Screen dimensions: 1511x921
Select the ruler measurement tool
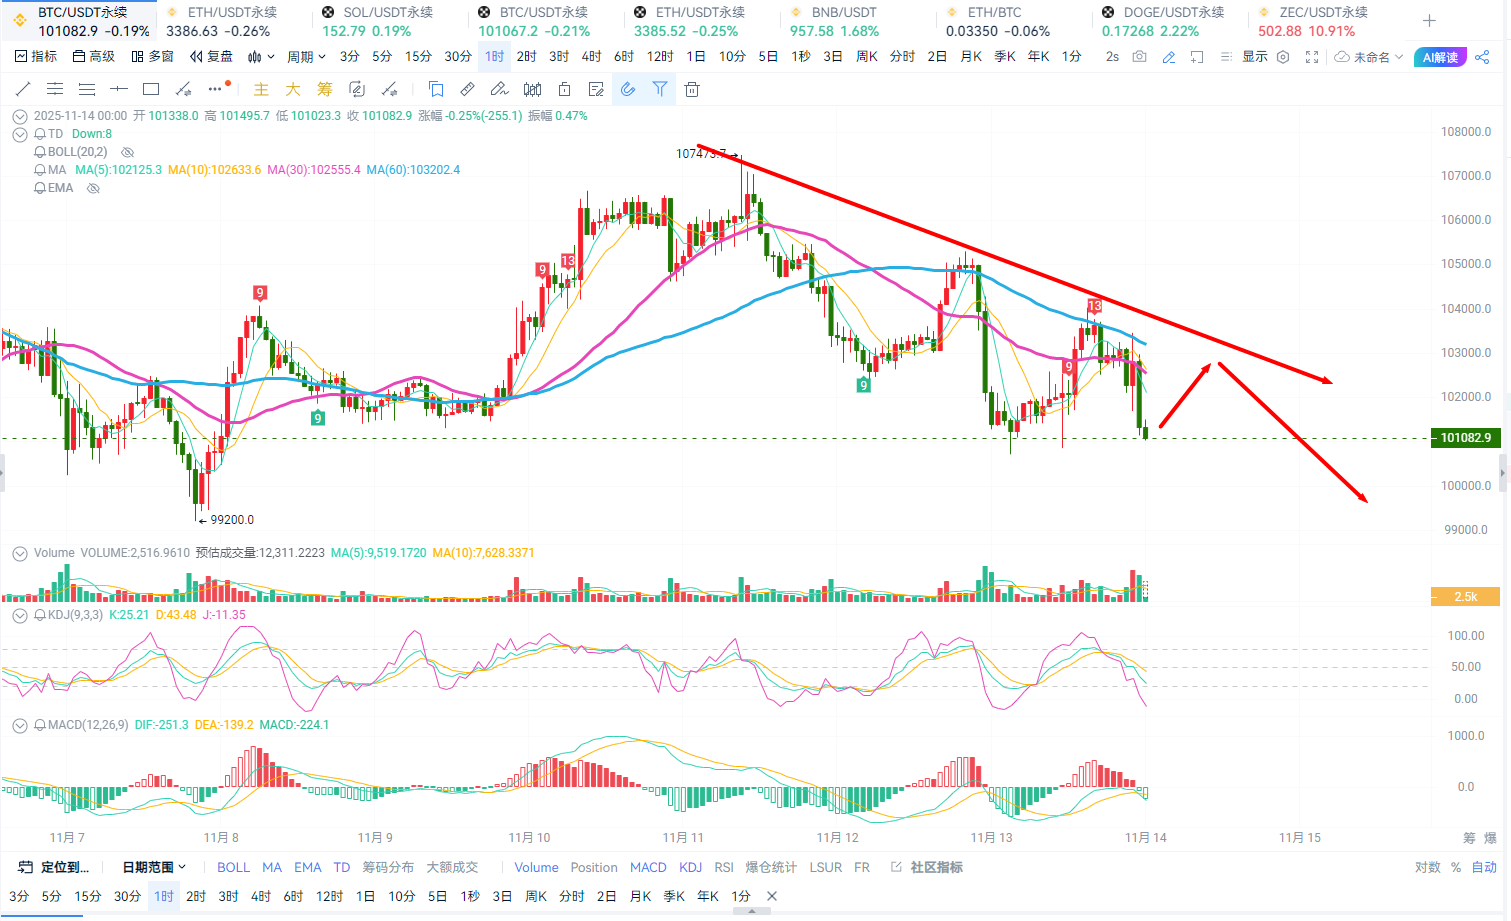(x=467, y=90)
